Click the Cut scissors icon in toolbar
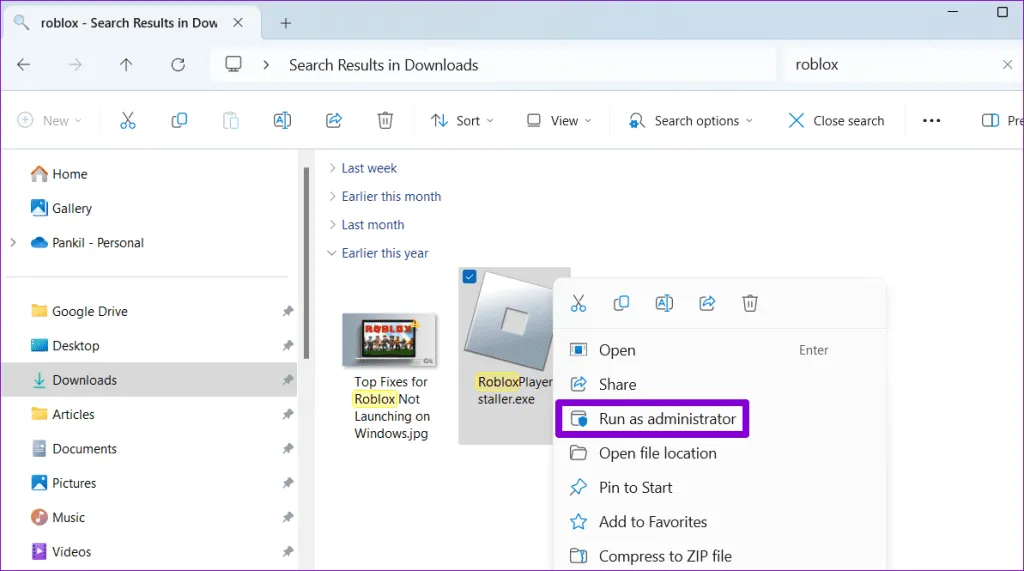Screen dimensions: 1024x571 pyautogui.click(x=127, y=120)
